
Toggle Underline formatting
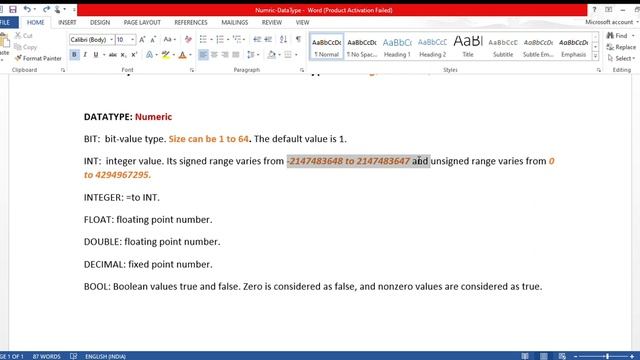click(96, 55)
